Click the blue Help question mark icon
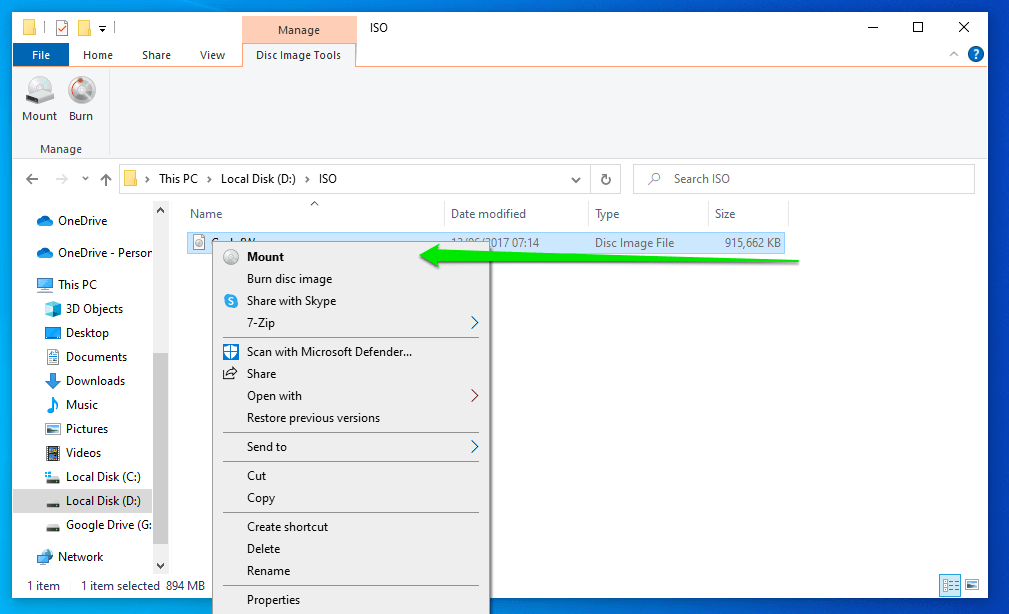This screenshot has height=614, width=1009. [975, 55]
